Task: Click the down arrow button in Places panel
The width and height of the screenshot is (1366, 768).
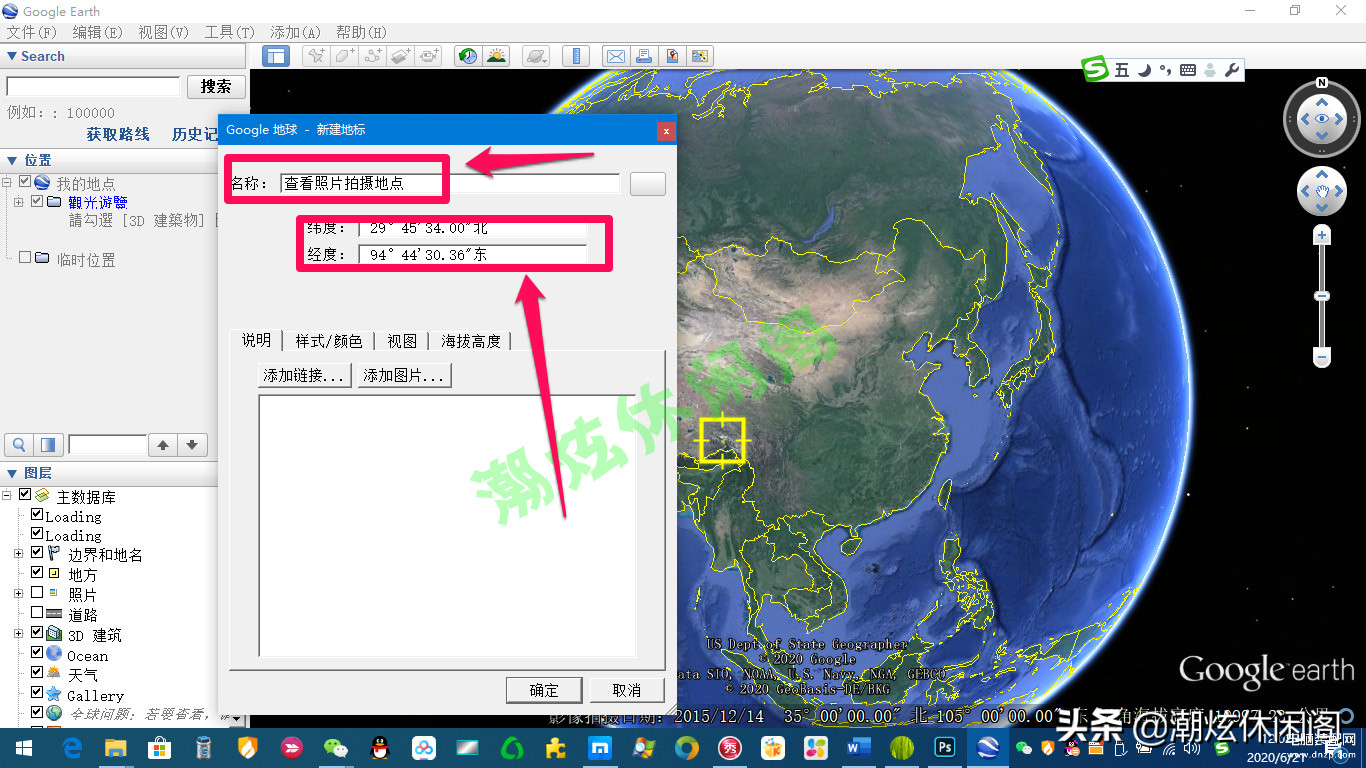Action: [x=192, y=445]
